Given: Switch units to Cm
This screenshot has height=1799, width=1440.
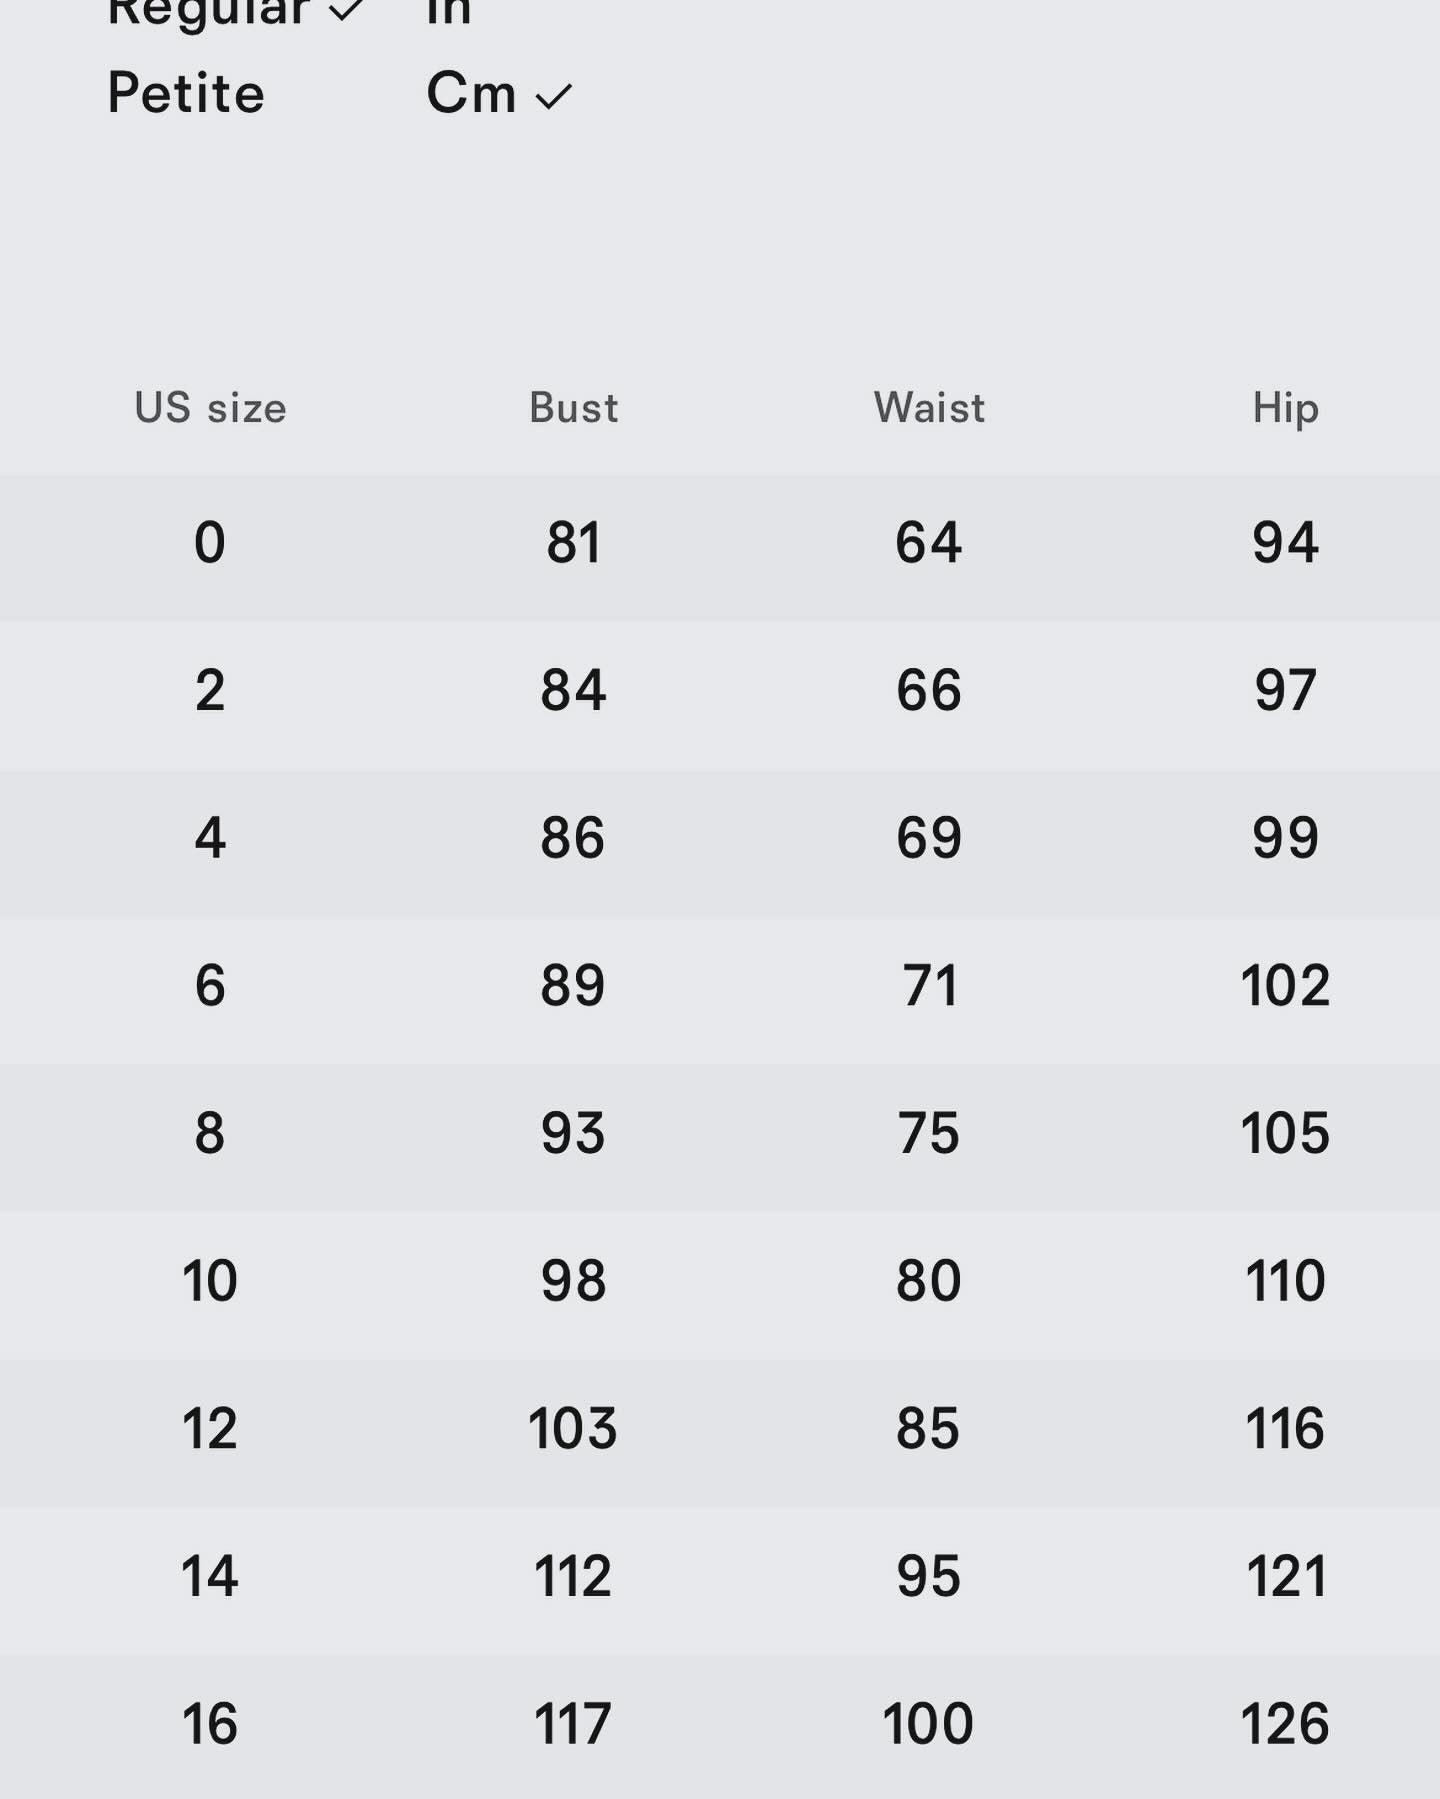Looking at the screenshot, I should [x=471, y=93].
